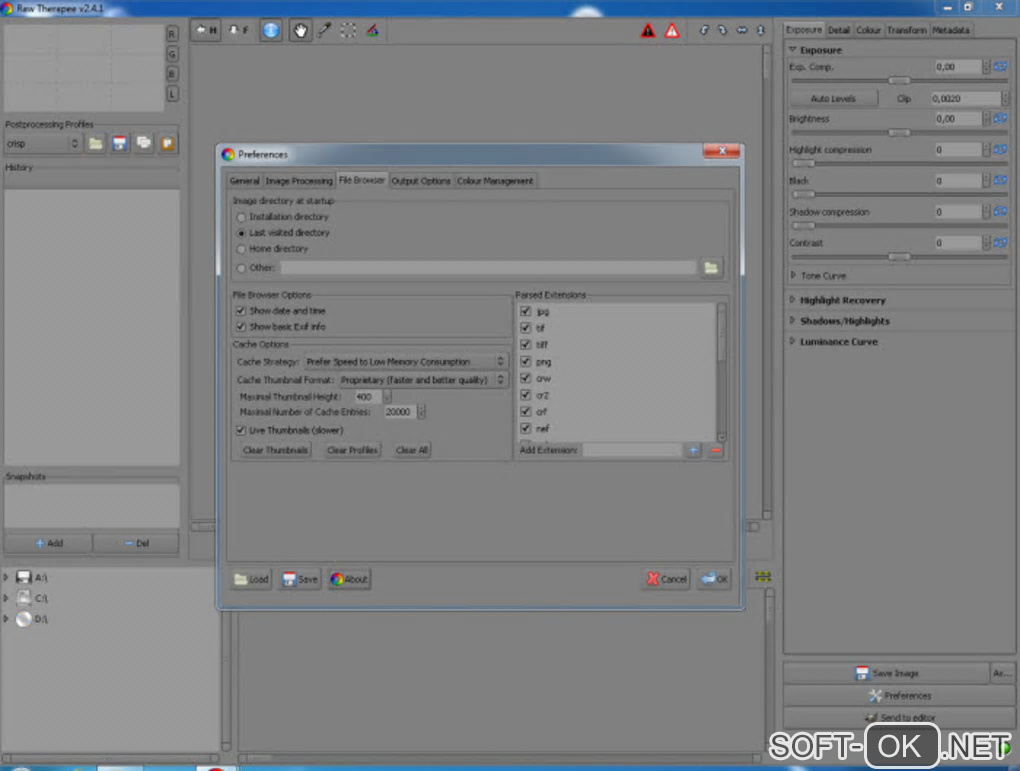The image size is (1020, 771).
Task: Click the Clear All cache button
Action: [x=412, y=450]
